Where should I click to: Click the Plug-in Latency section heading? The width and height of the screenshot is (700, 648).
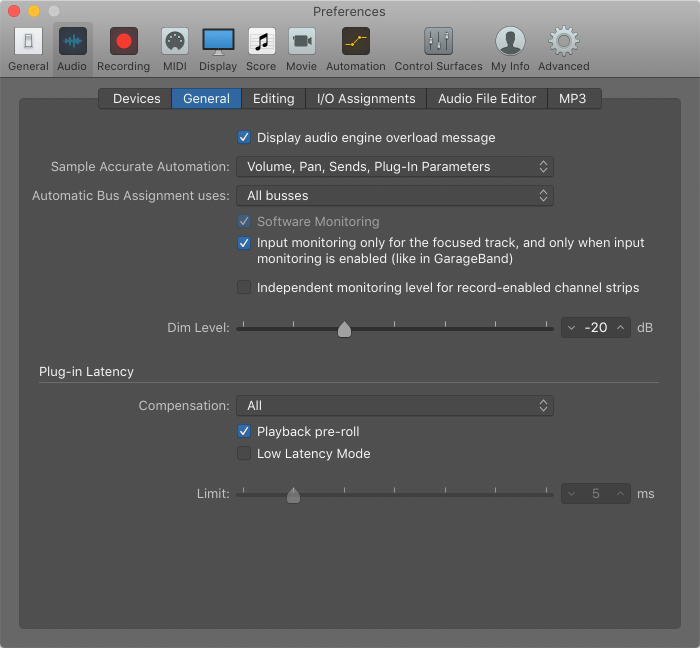click(x=86, y=372)
